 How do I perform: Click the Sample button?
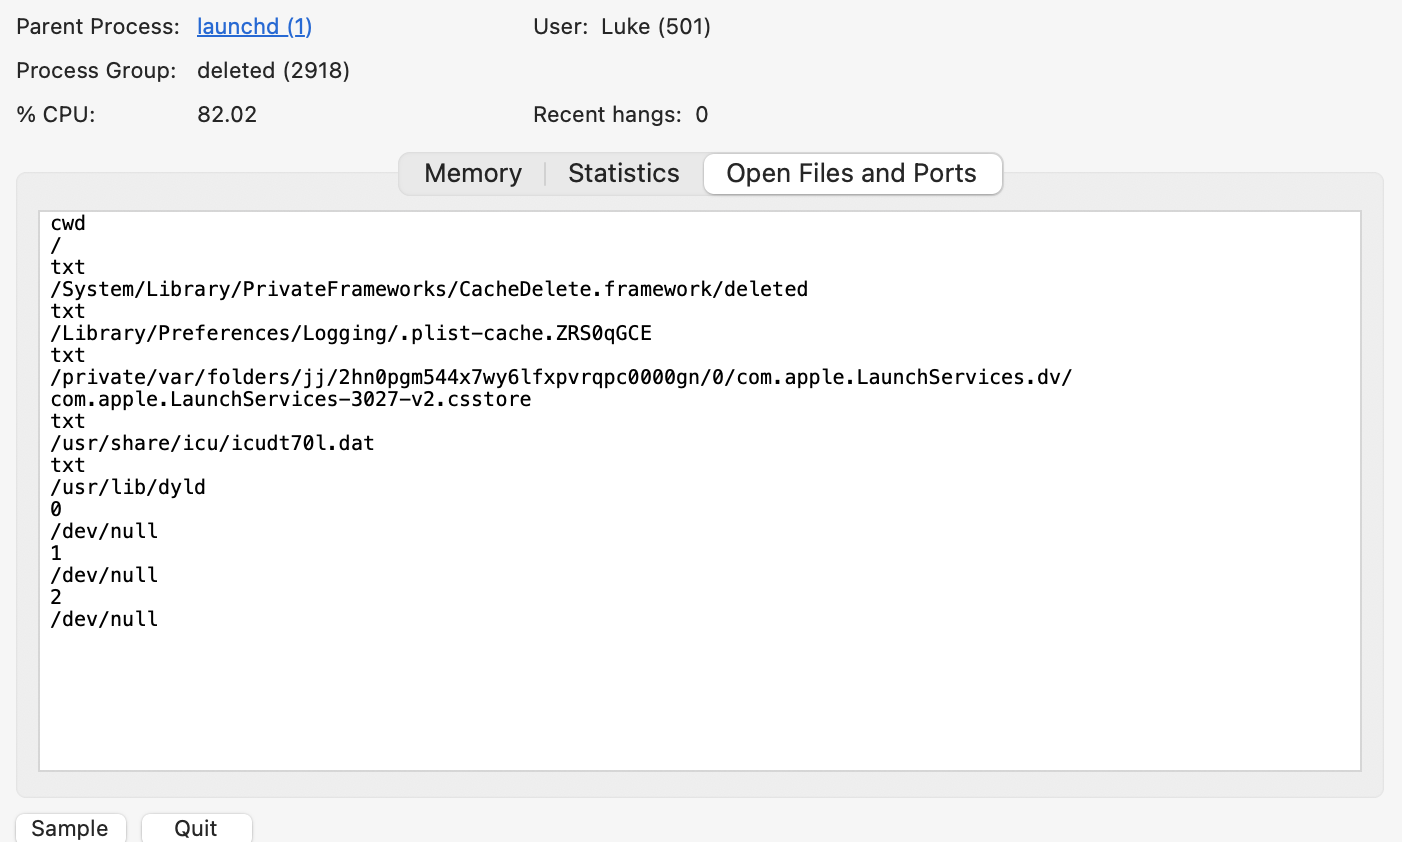point(69,827)
